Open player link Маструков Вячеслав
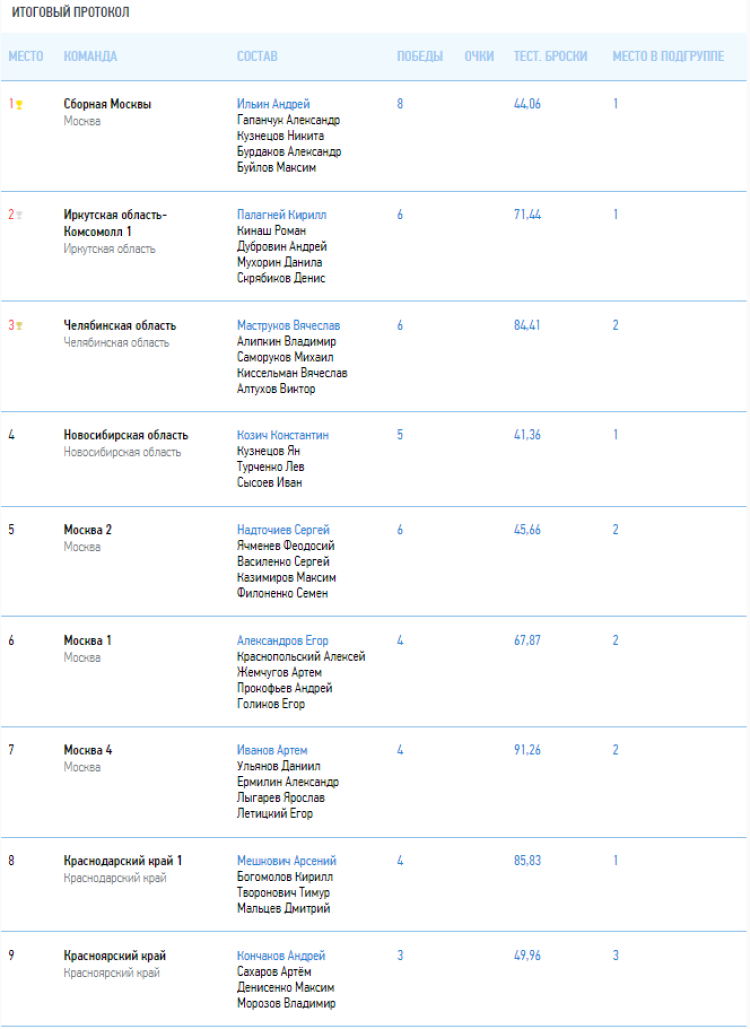This screenshot has height=1029, width=750. (288, 325)
